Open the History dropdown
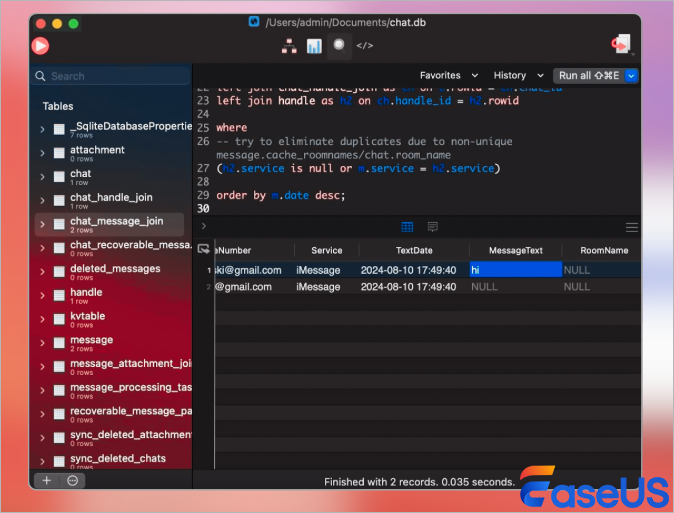Image resolution: width=674 pixels, height=513 pixels. [516, 75]
